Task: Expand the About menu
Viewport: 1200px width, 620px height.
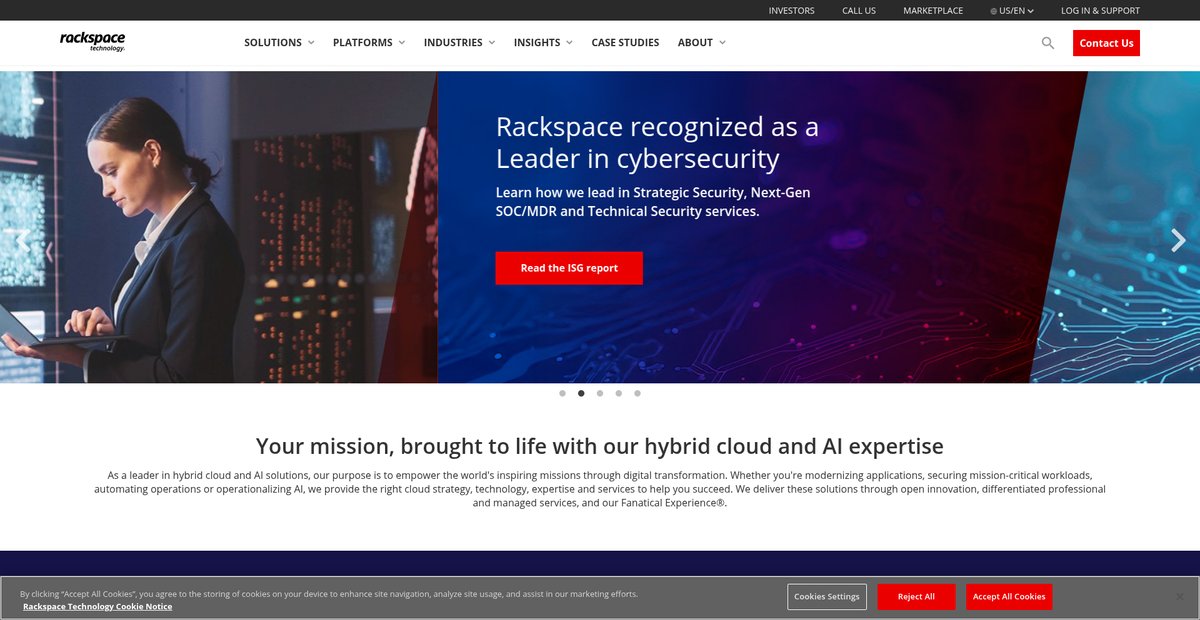Action: coord(702,43)
